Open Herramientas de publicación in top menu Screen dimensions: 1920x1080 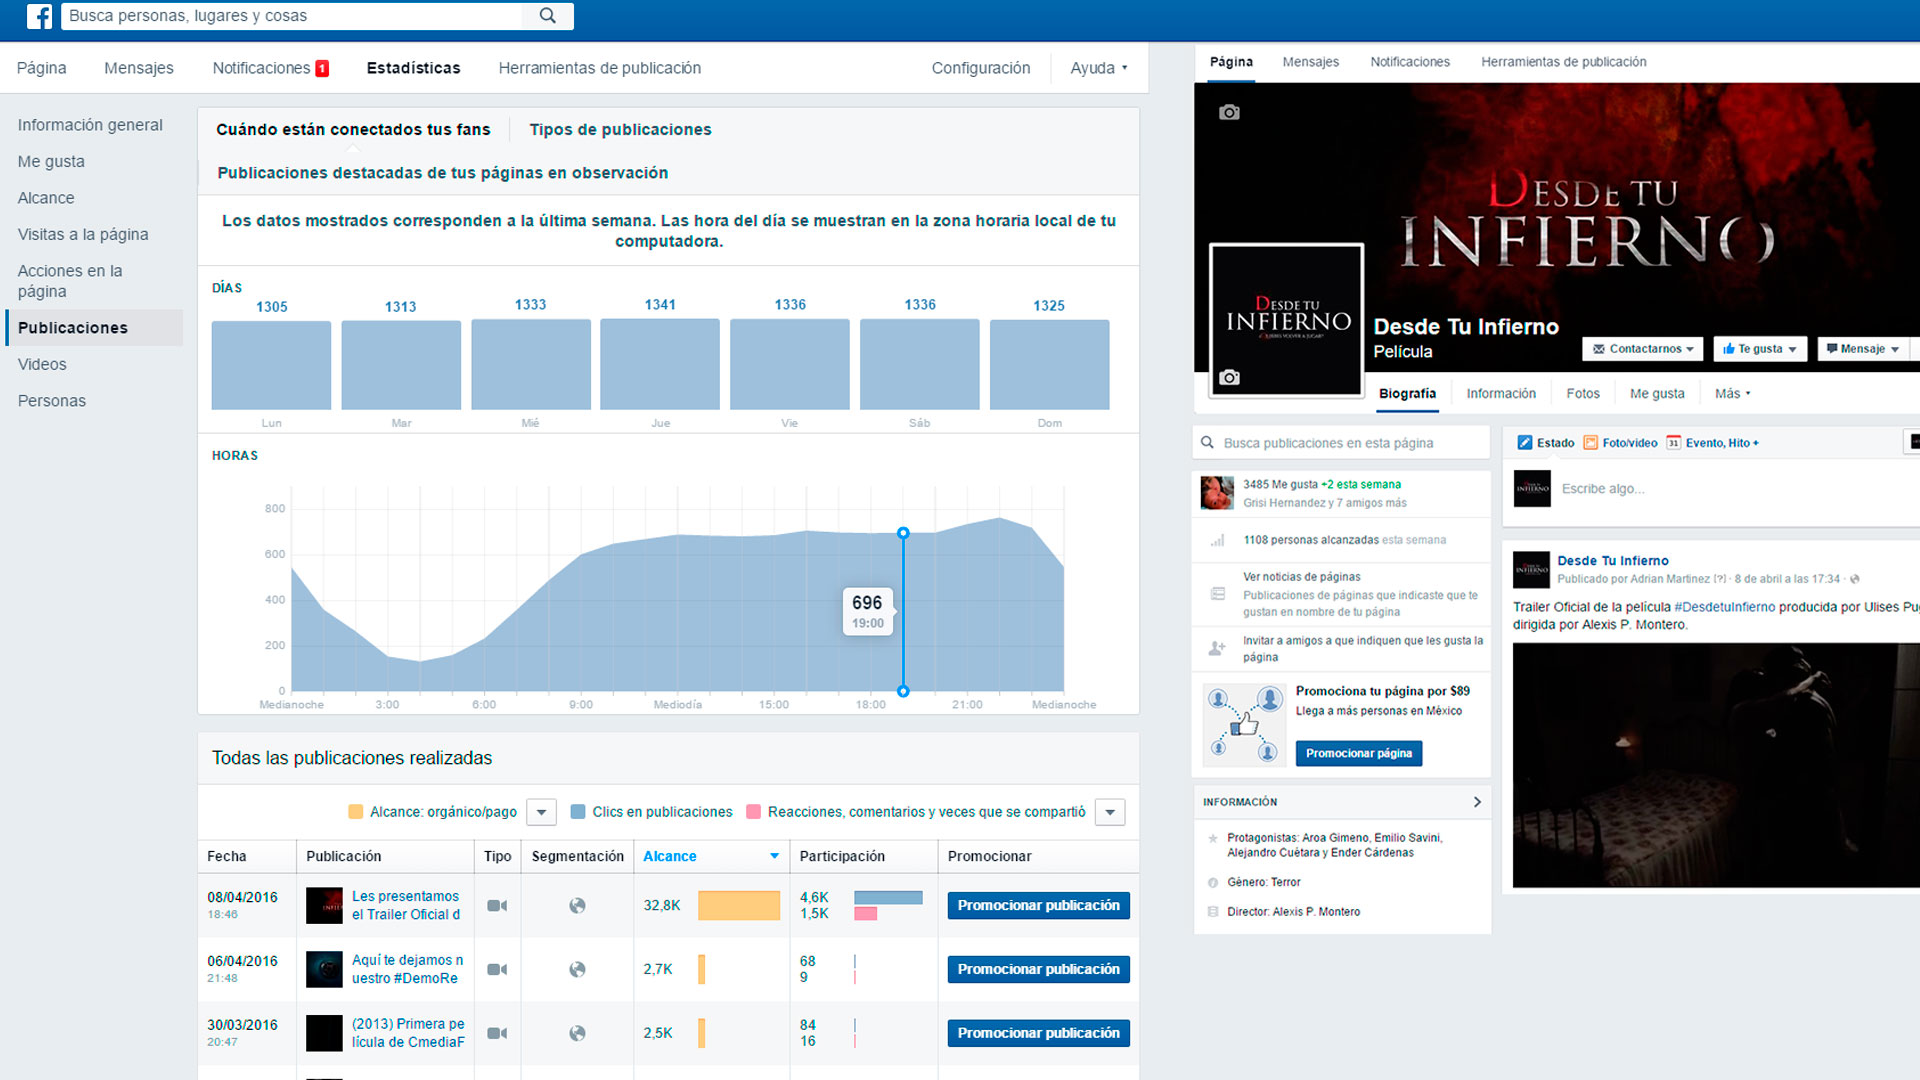click(599, 68)
